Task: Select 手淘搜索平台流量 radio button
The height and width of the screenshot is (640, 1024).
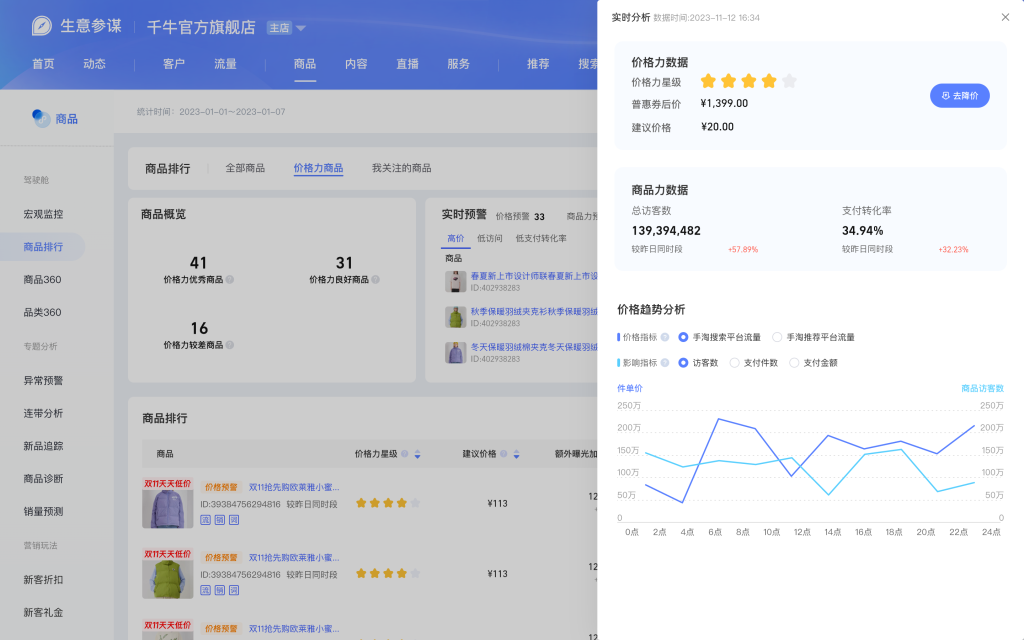Action: click(683, 337)
